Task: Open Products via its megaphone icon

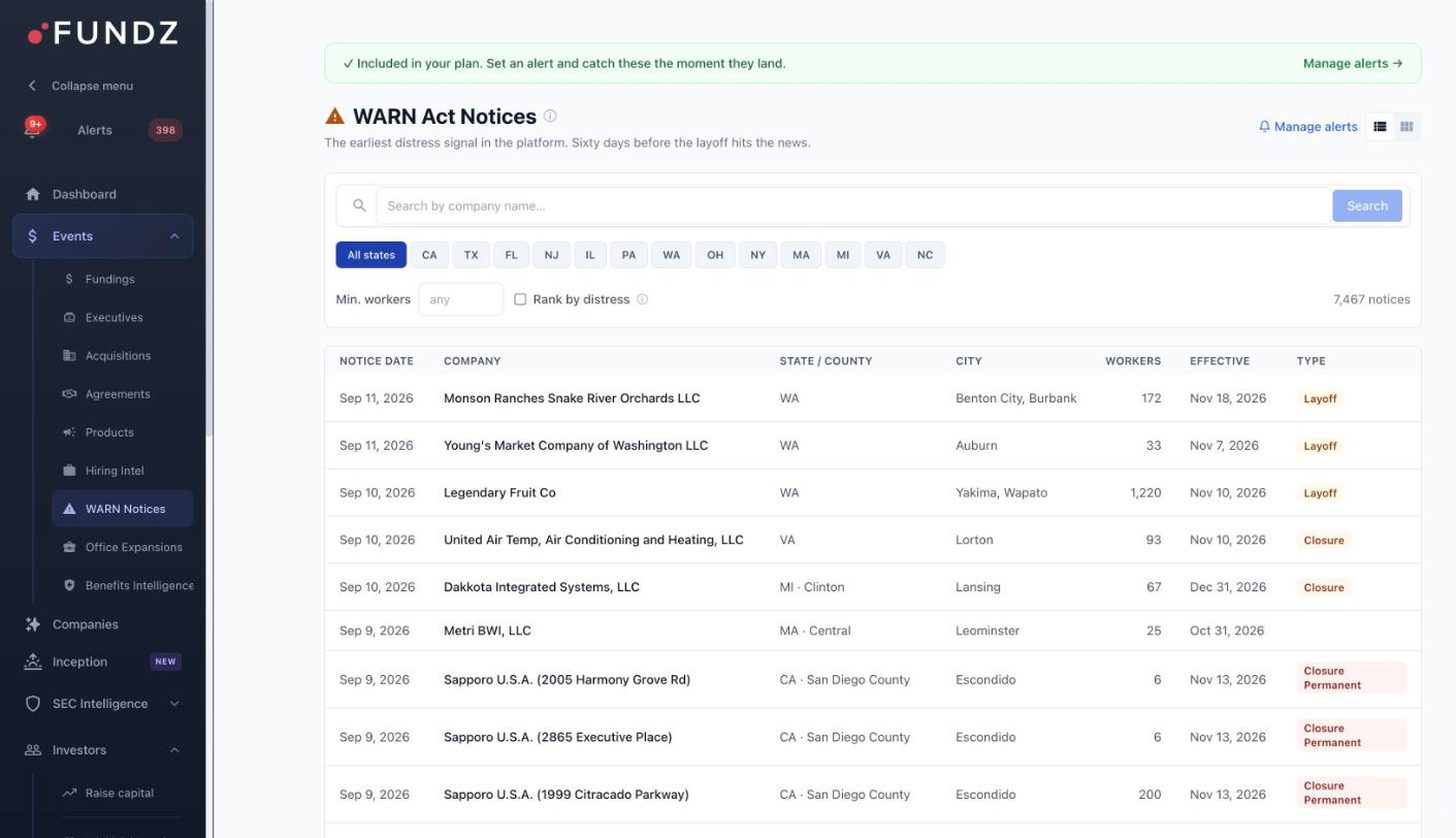Action: click(69, 432)
